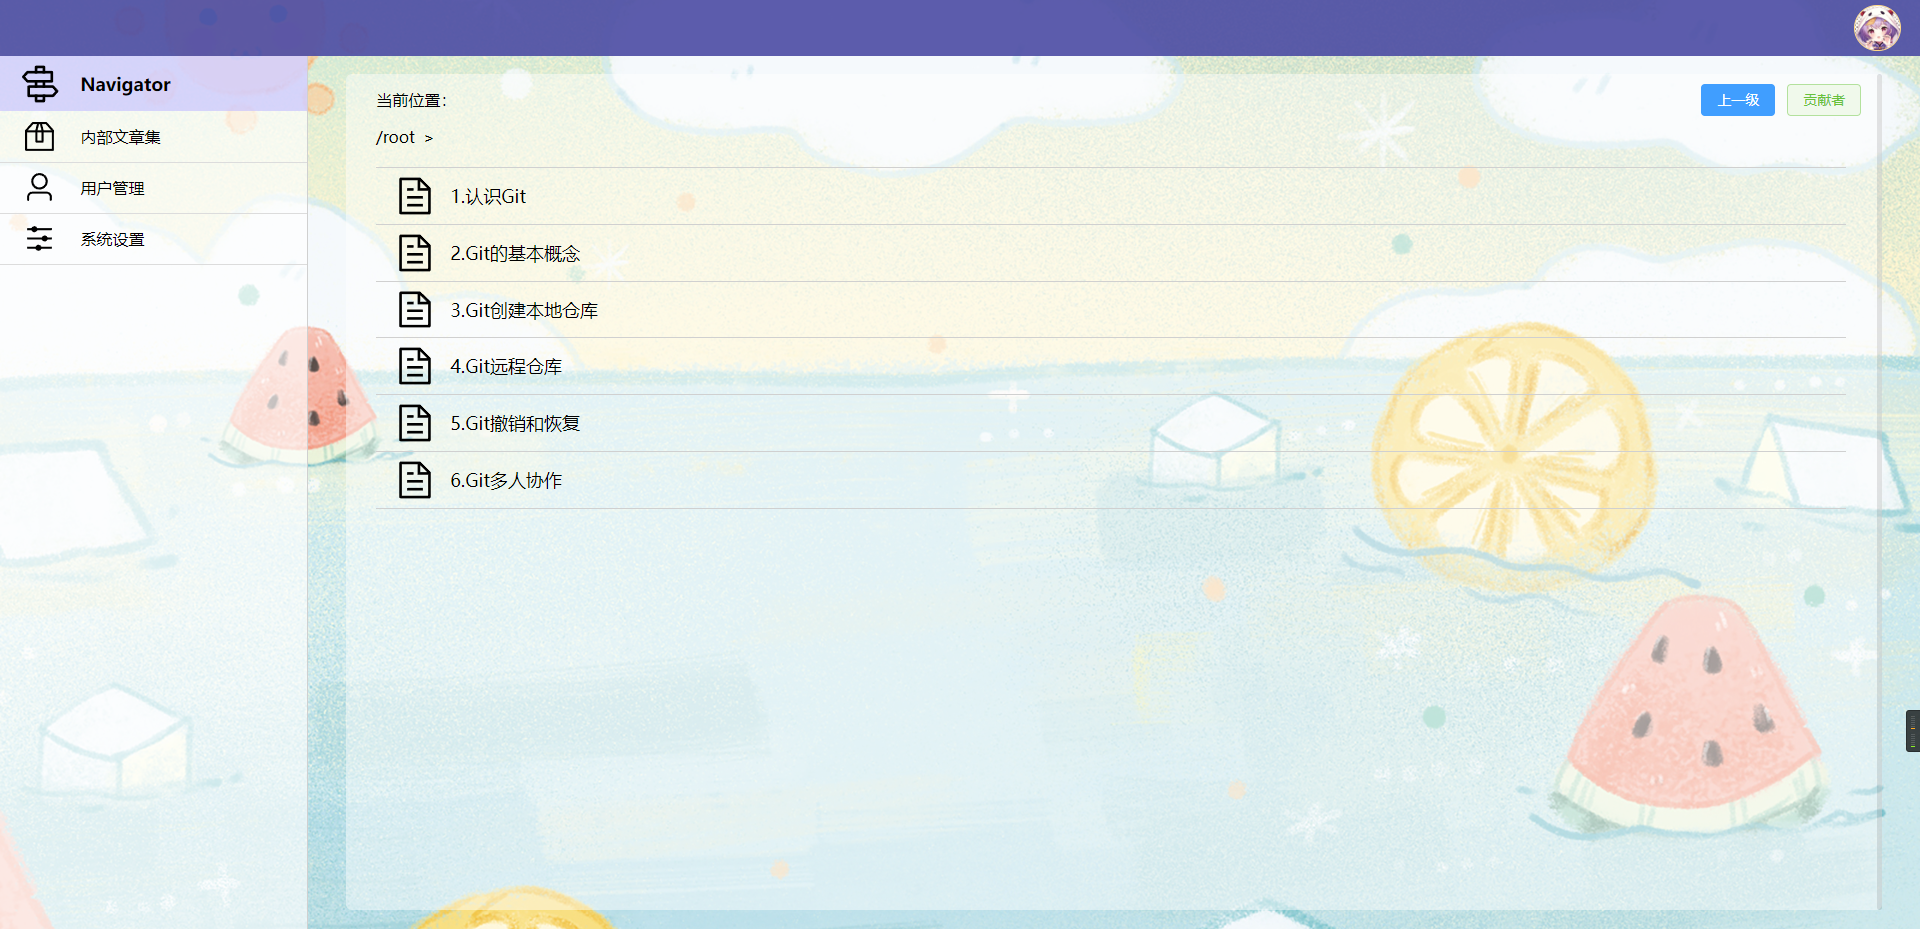
Task: Go to the 系统设置 menu entry
Action: pos(153,239)
